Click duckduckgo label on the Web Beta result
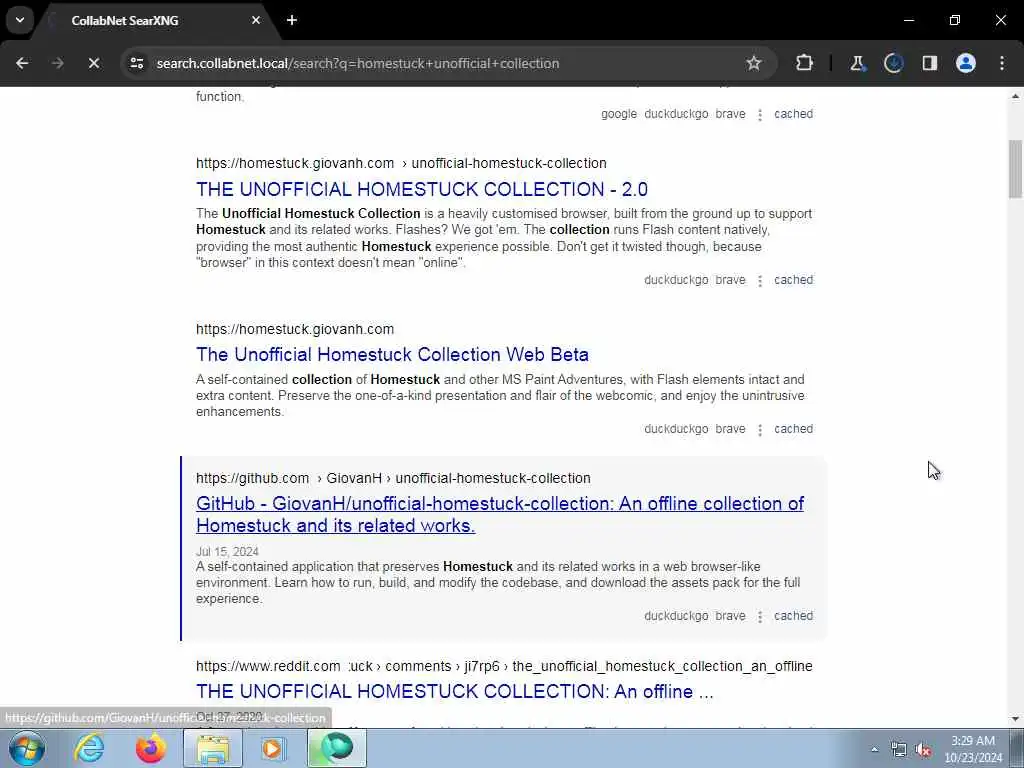1024x768 pixels. coord(676,429)
